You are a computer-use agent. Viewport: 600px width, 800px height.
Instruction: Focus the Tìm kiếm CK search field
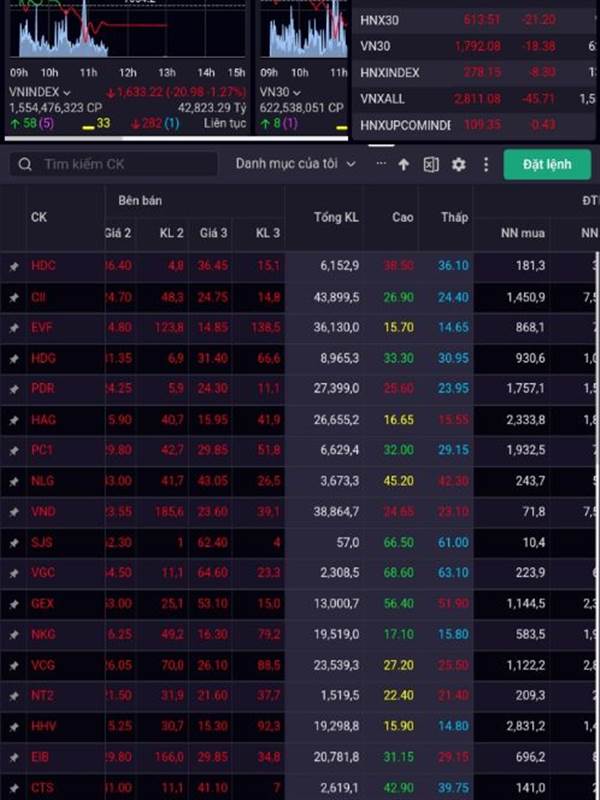114,164
